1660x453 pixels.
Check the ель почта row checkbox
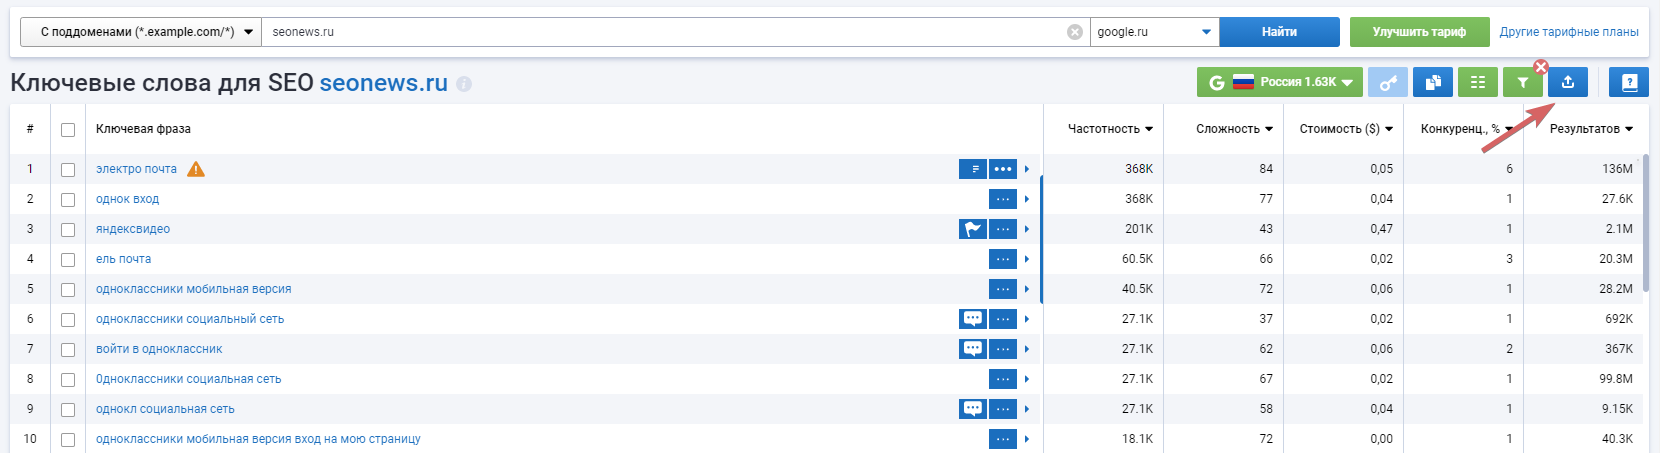68,260
